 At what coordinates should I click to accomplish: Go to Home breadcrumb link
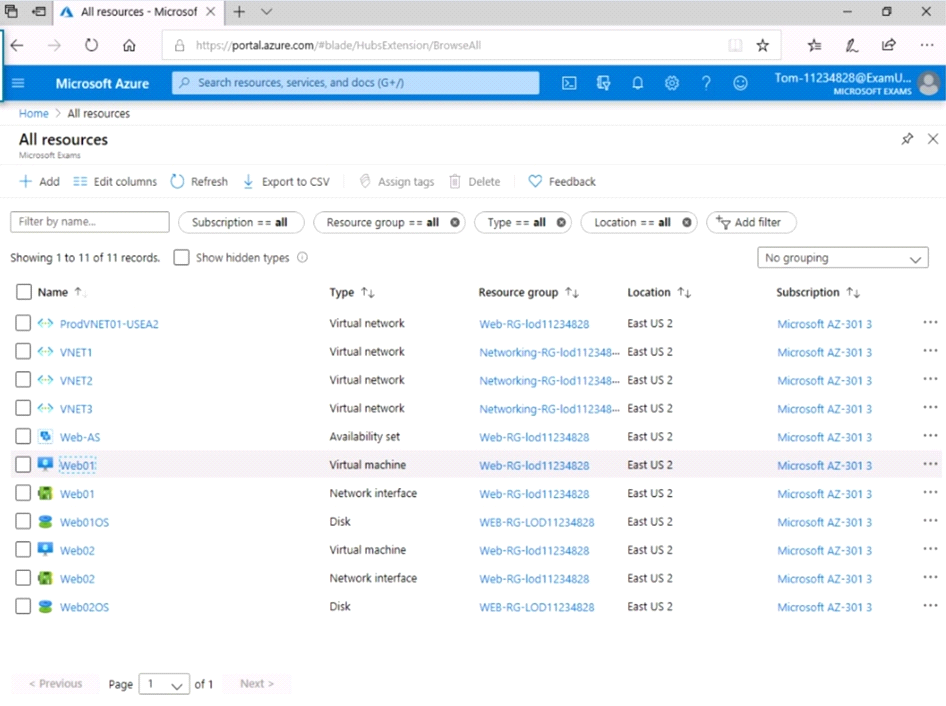tap(33, 113)
